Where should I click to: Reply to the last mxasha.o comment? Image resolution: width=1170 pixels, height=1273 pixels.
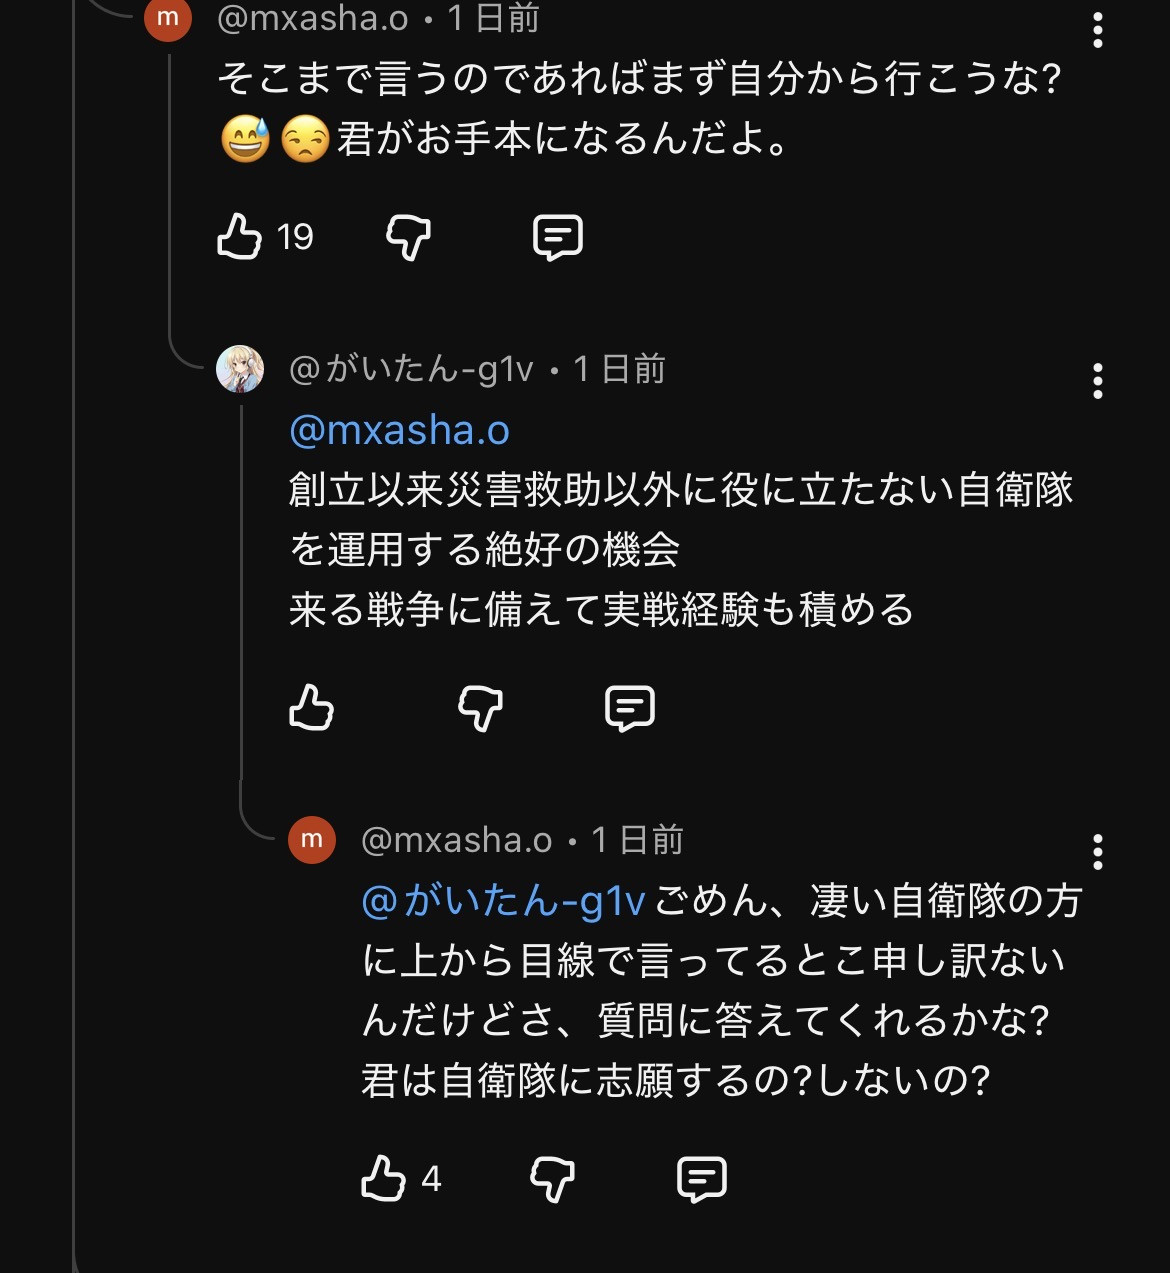[x=702, y=1178]
